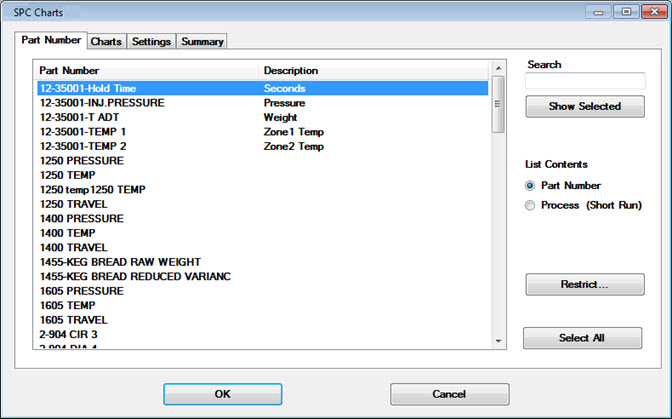
Task: Select 12-35001-INJ.PRESSURE in the list
Action: click(102, 103)
